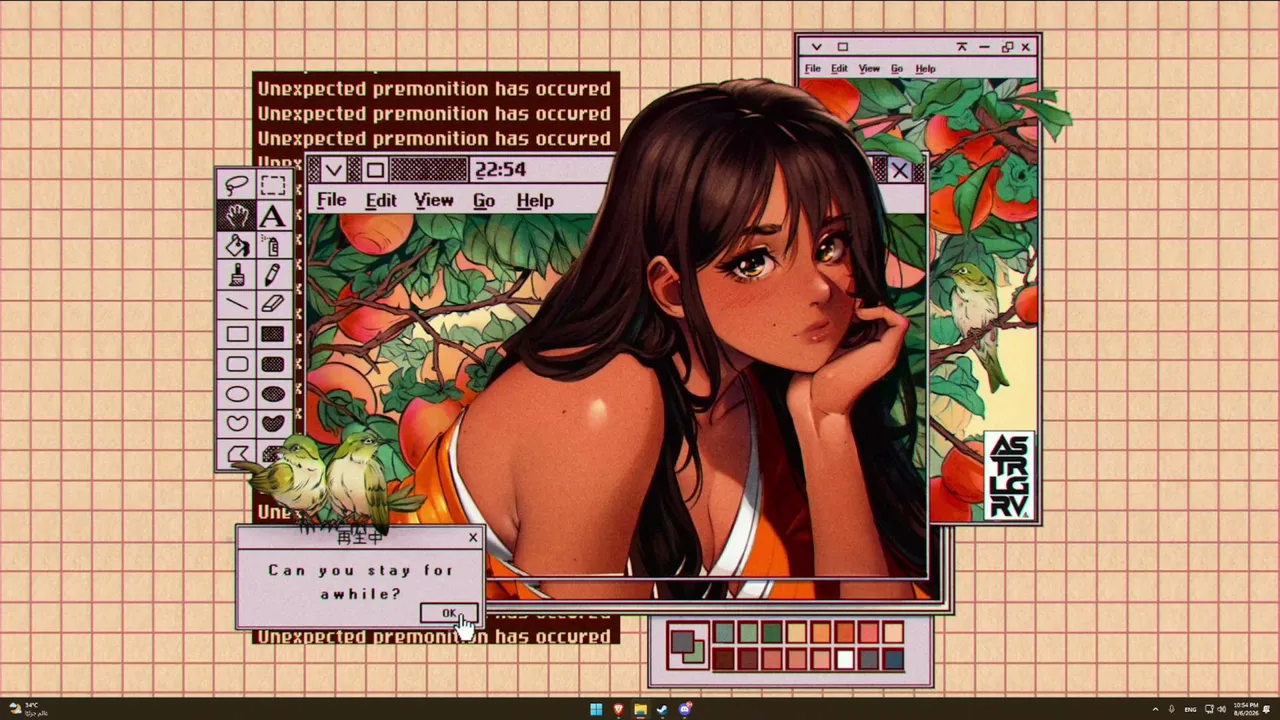
Task: Choose the Eraser tool
Action: click(x=273, y=304)
